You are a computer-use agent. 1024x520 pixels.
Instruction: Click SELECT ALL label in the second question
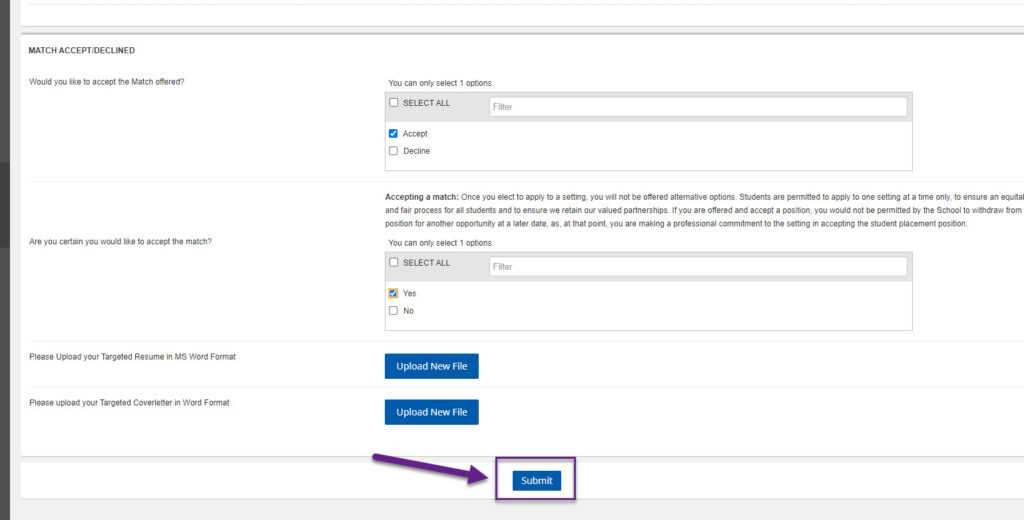tap(426, 263)
